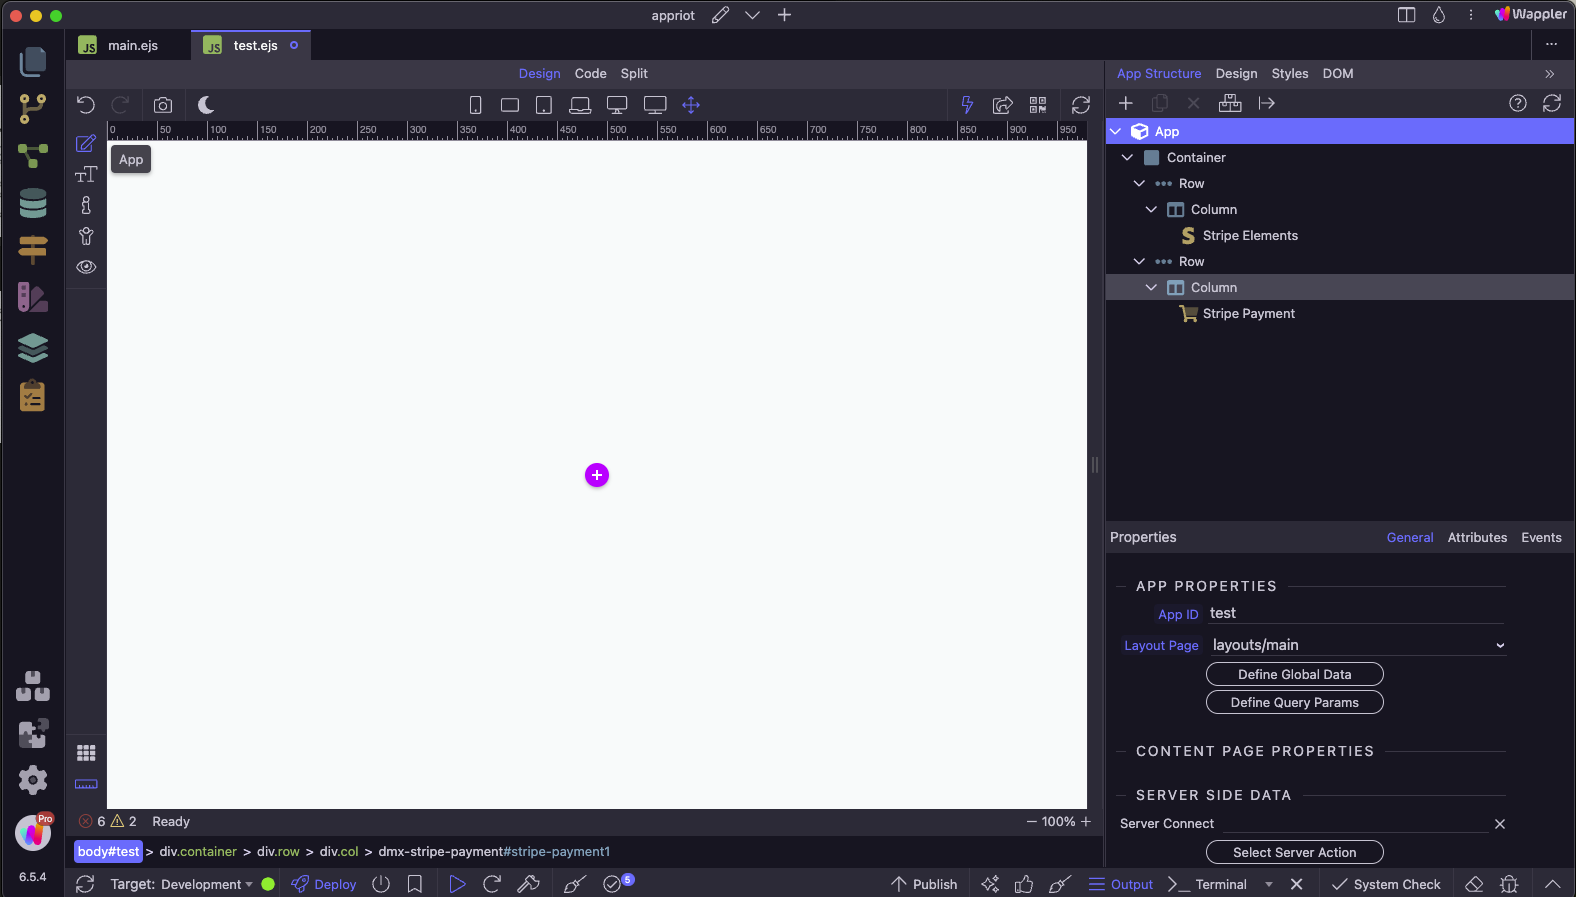Zoom out with minus next to 100%
The image size is (1576, 897).
1032,822
